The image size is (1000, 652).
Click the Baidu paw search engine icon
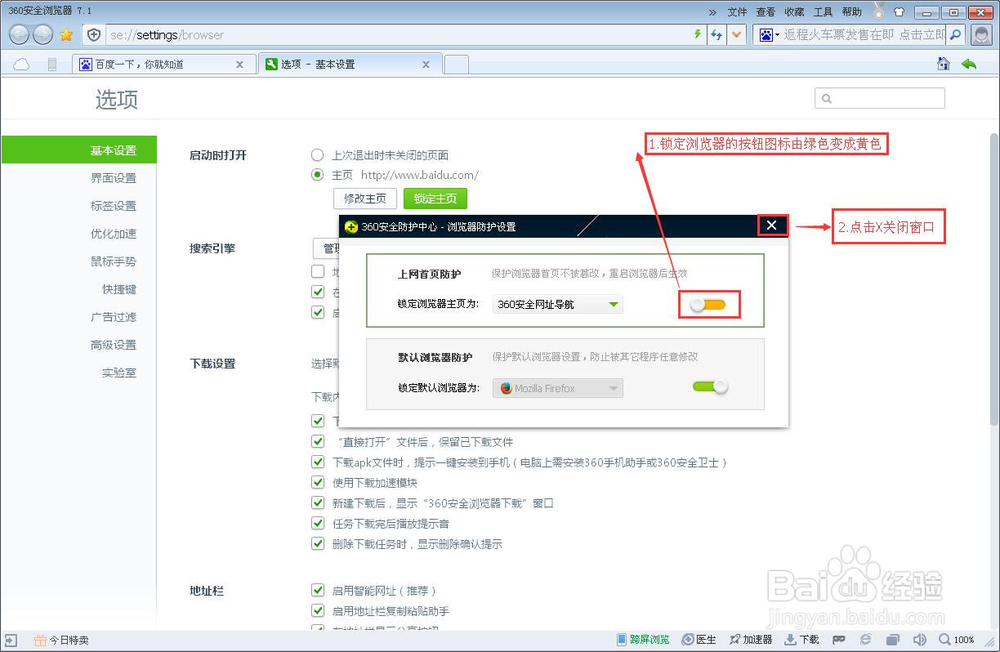click(766, 35)
